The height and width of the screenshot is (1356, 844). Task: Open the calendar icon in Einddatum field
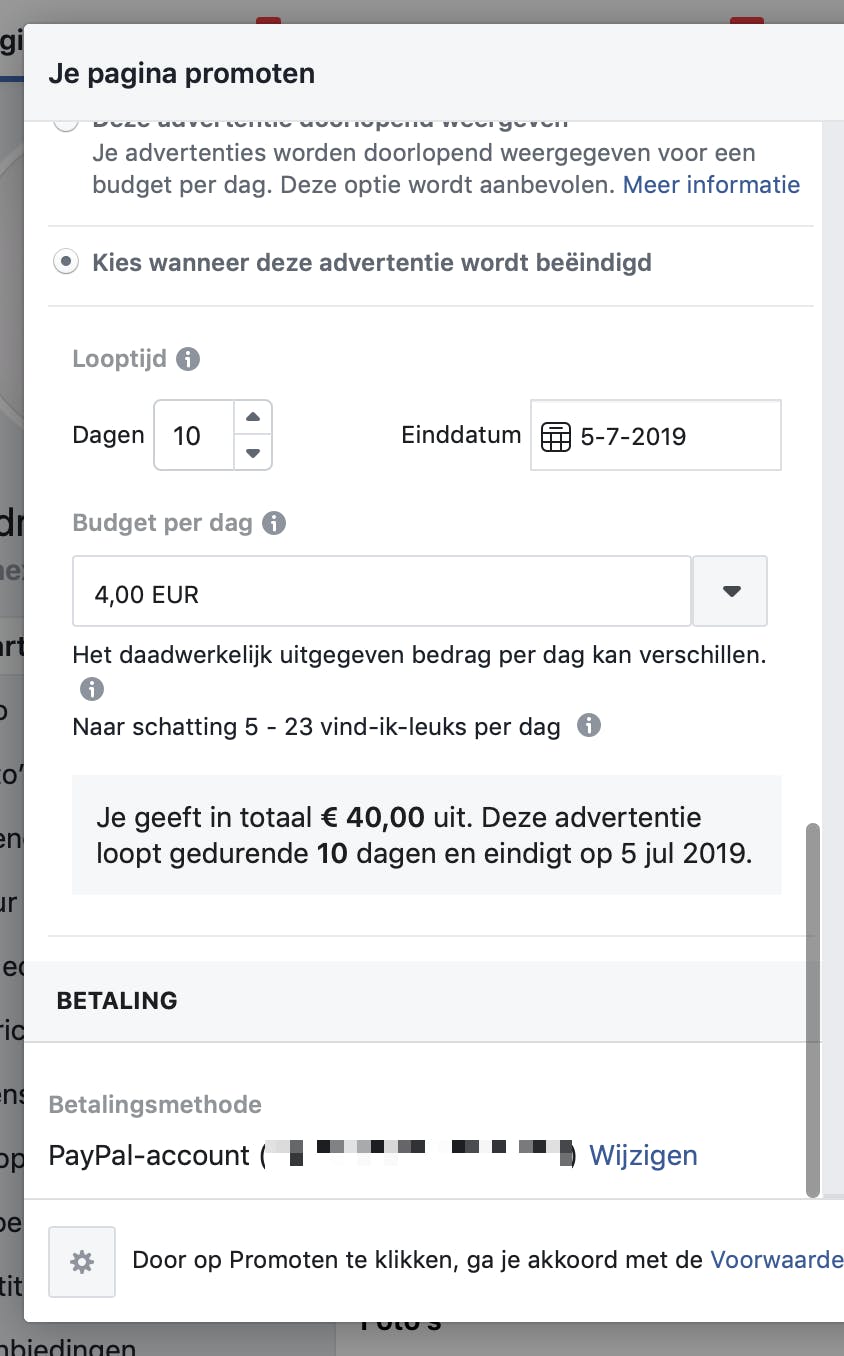click(555, 437)
